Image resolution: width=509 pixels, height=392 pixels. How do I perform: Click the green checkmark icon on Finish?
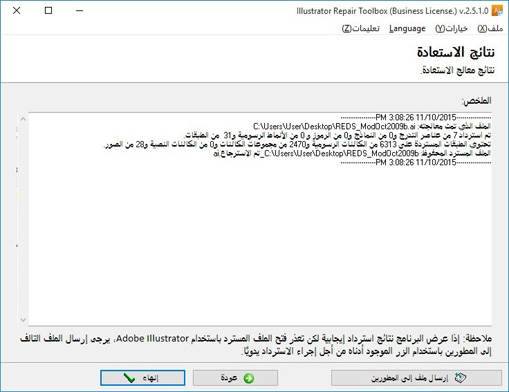click(x=129, y=378)
